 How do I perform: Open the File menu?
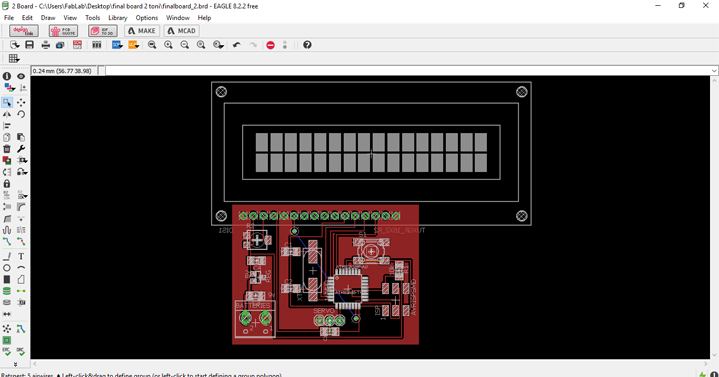point(9,18)
